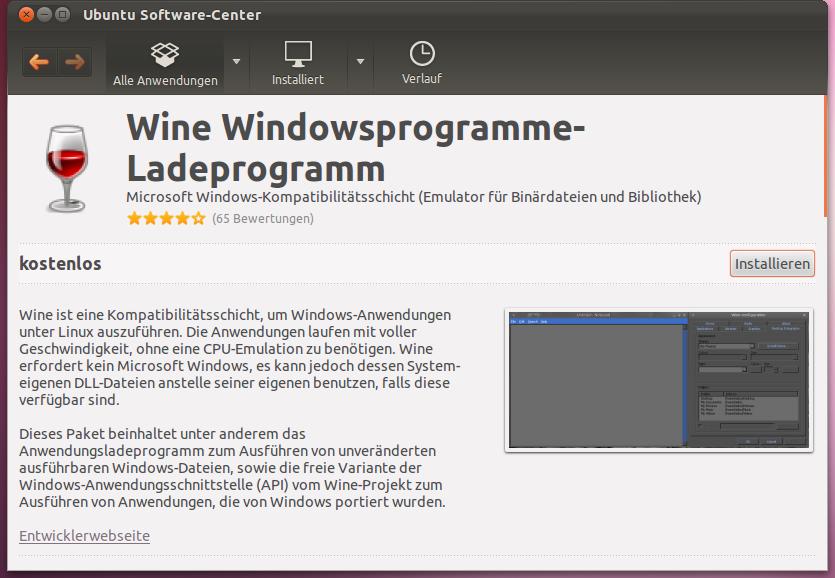
Task: Click the Installieren button
Action: pos(772,264)
